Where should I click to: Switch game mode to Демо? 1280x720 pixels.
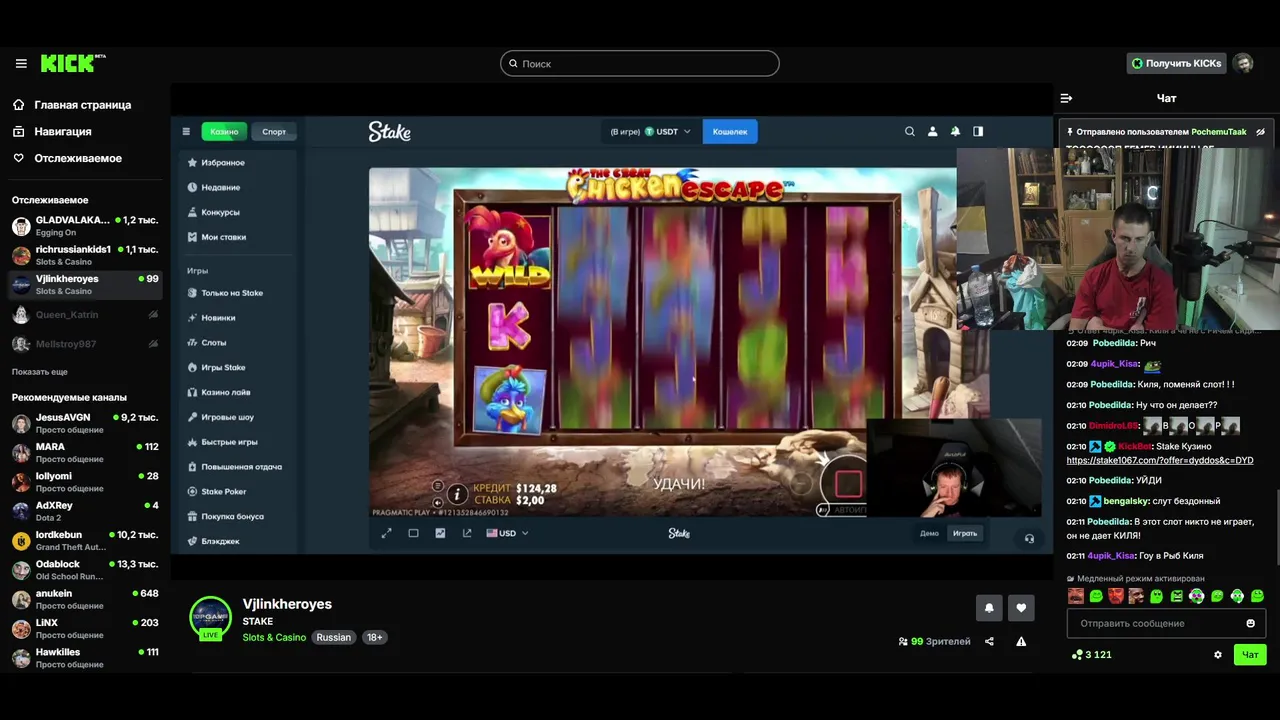[929, 533]
